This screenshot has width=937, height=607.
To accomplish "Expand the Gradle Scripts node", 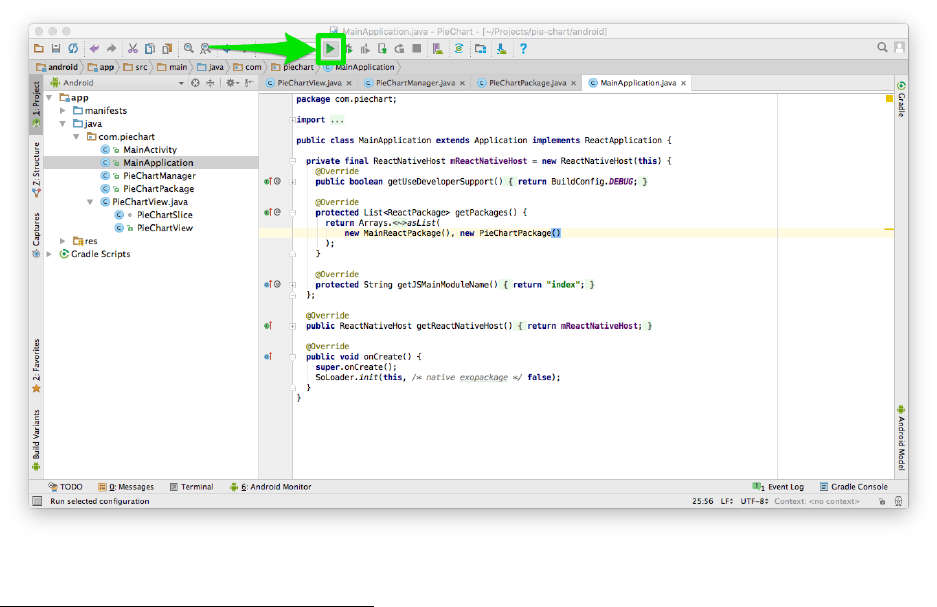I will pyautogui.click(x=51, y=254).
